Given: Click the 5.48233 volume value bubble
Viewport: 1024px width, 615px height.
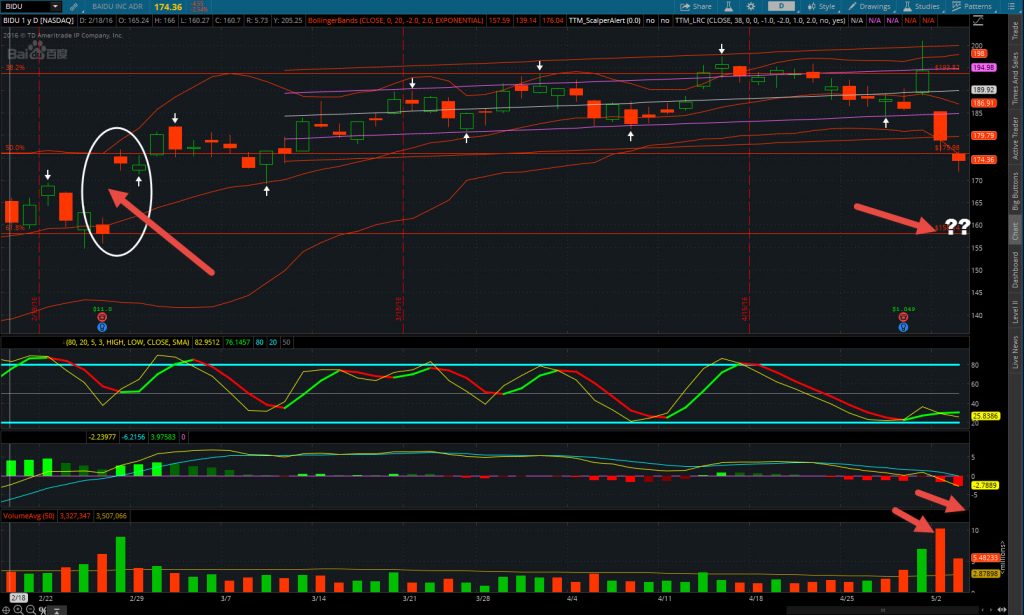Looking at the screenshot, I should pyautogui.click(x=985, y=558).
